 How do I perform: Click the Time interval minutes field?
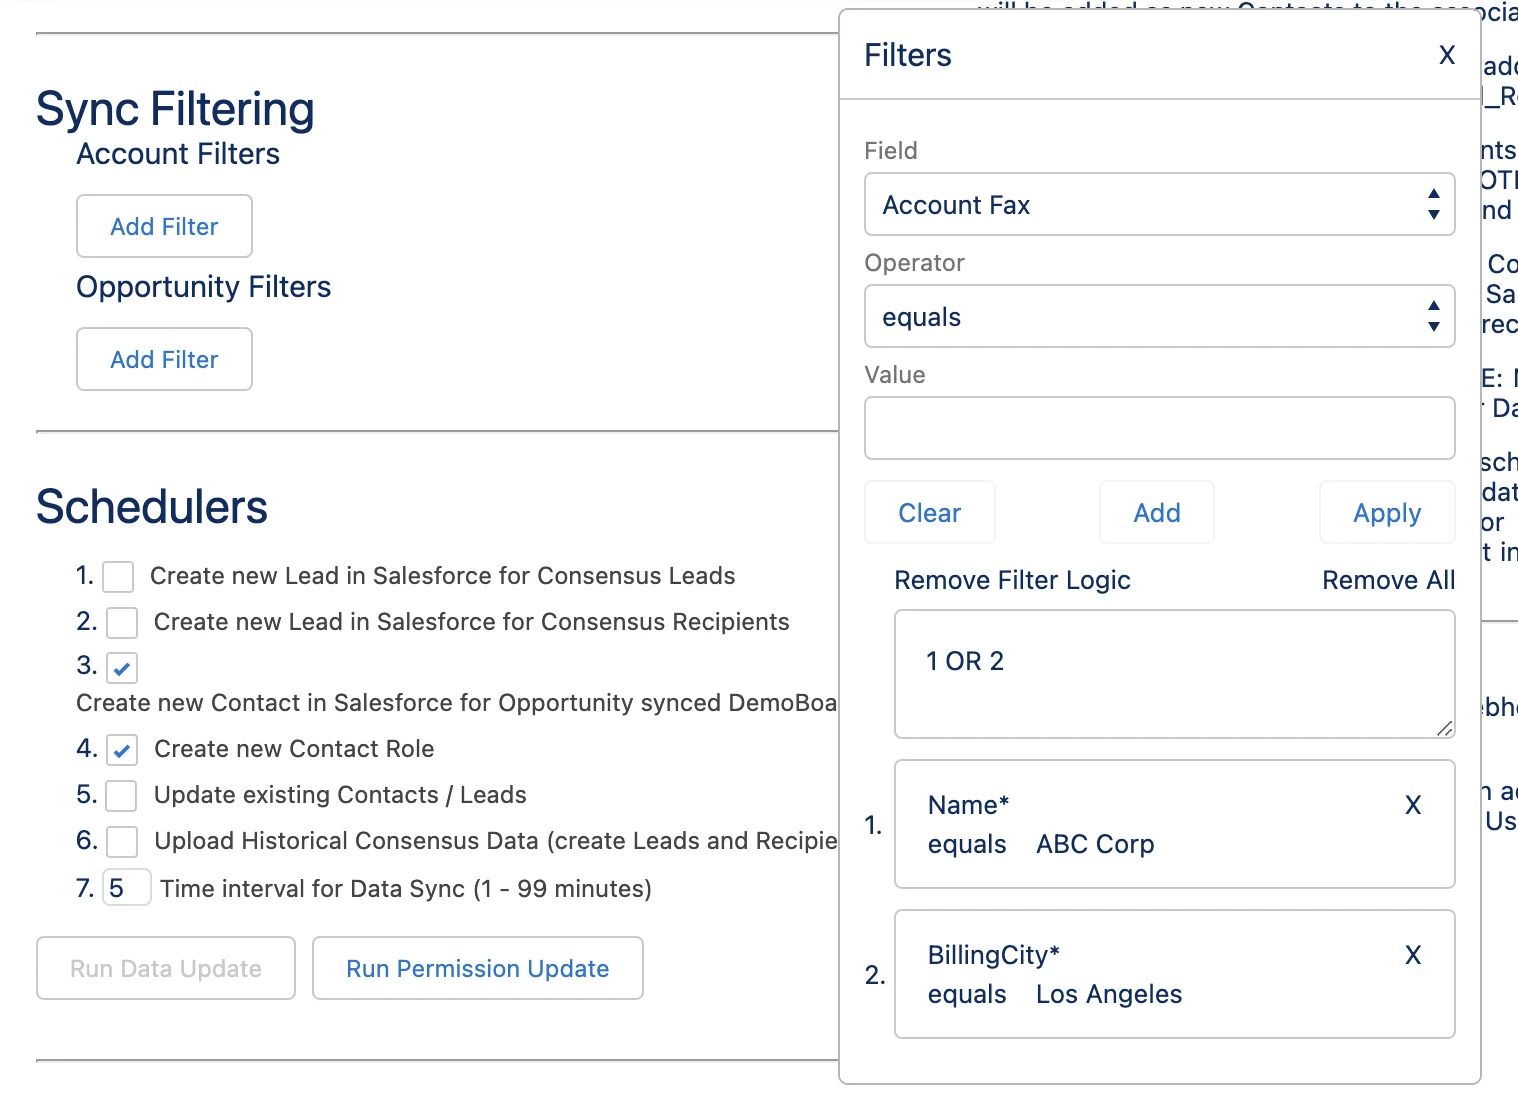coord(127,888)
